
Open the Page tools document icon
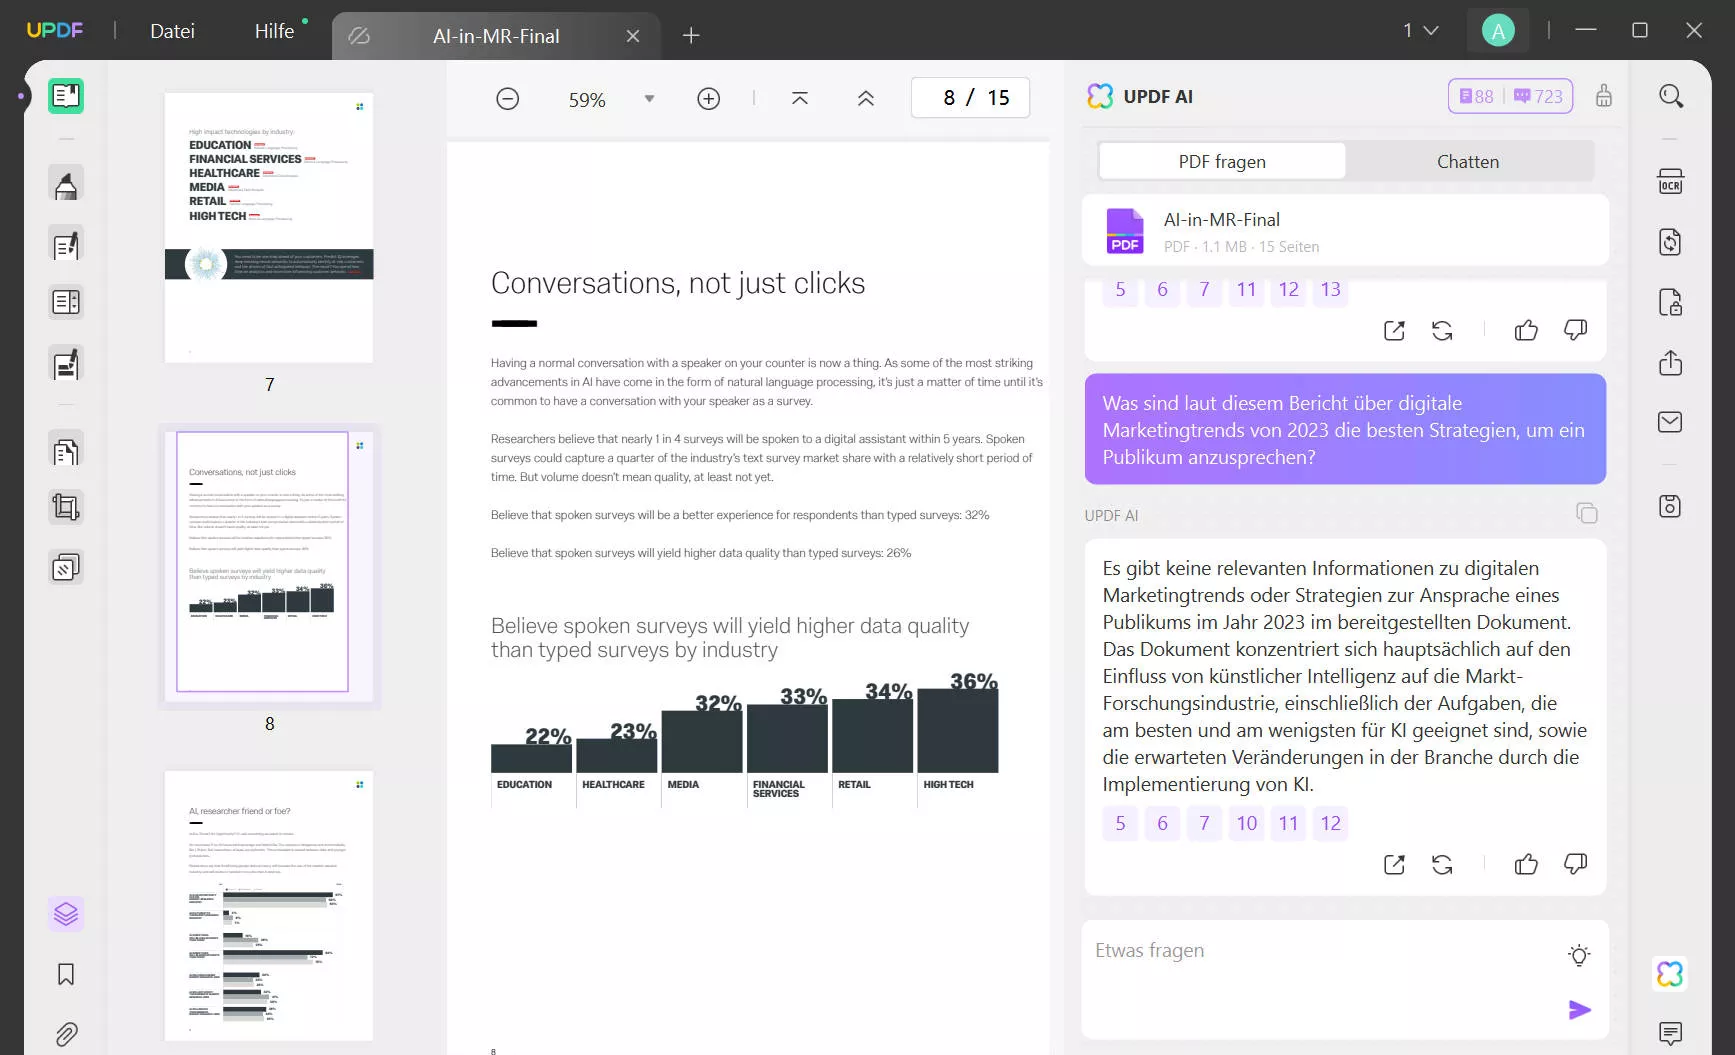pos(66,452)
